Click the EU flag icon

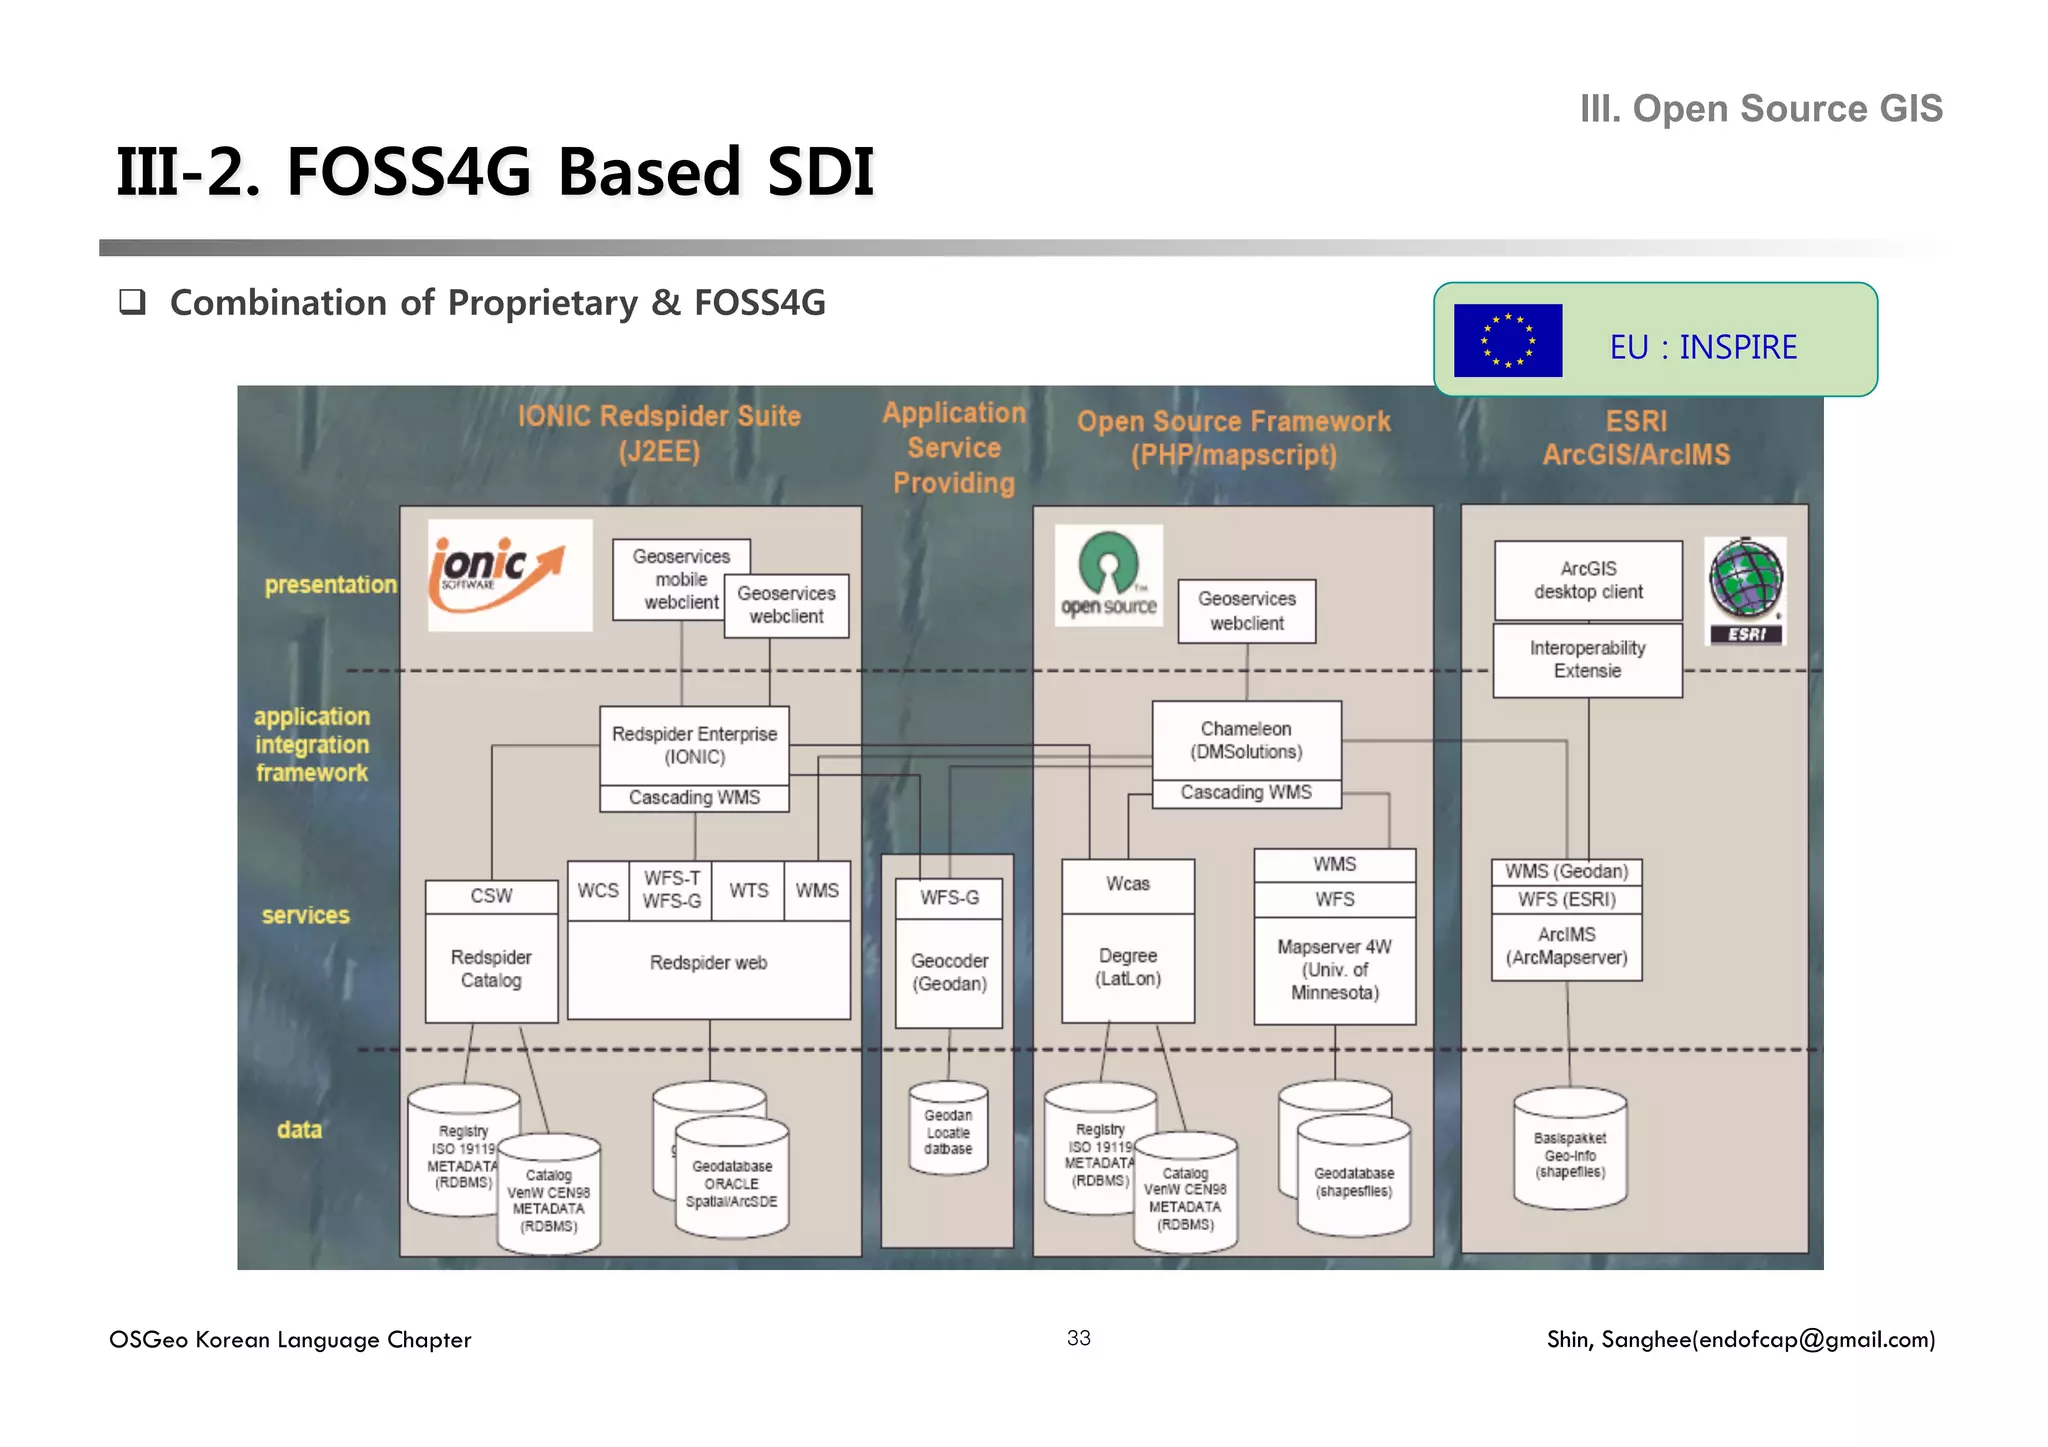[1507, 341]
